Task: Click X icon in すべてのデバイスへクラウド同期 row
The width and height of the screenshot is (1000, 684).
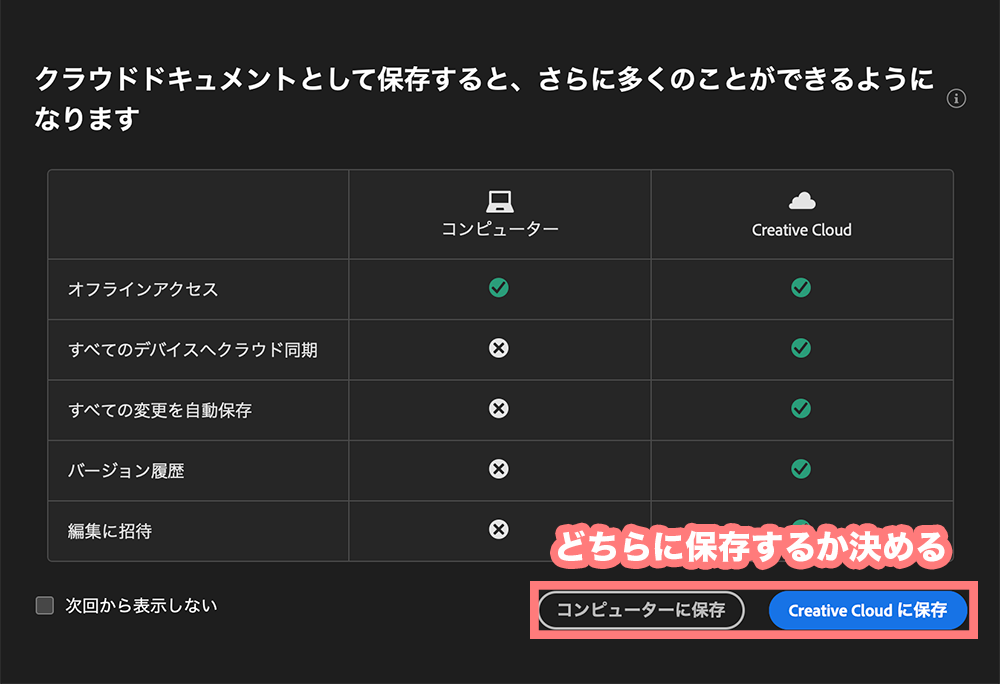Action: click(x=499, y=348)
